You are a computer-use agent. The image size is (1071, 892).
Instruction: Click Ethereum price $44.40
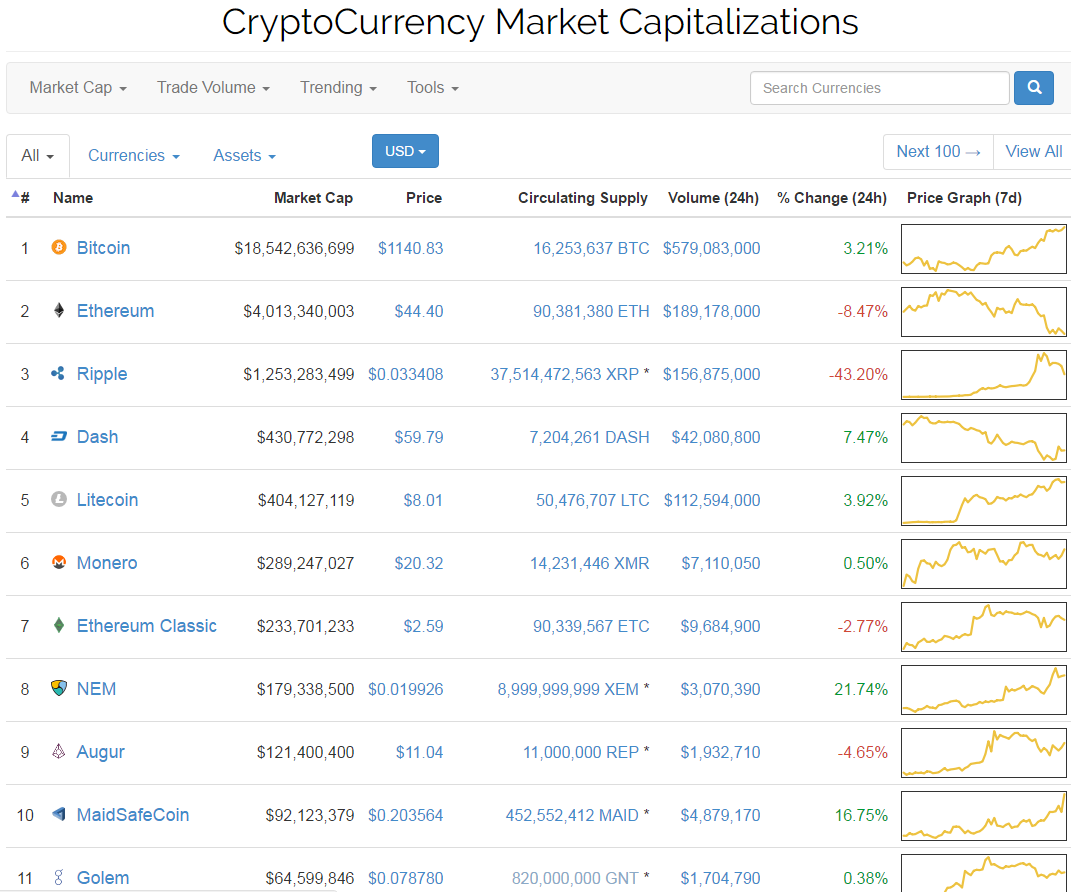419,311
